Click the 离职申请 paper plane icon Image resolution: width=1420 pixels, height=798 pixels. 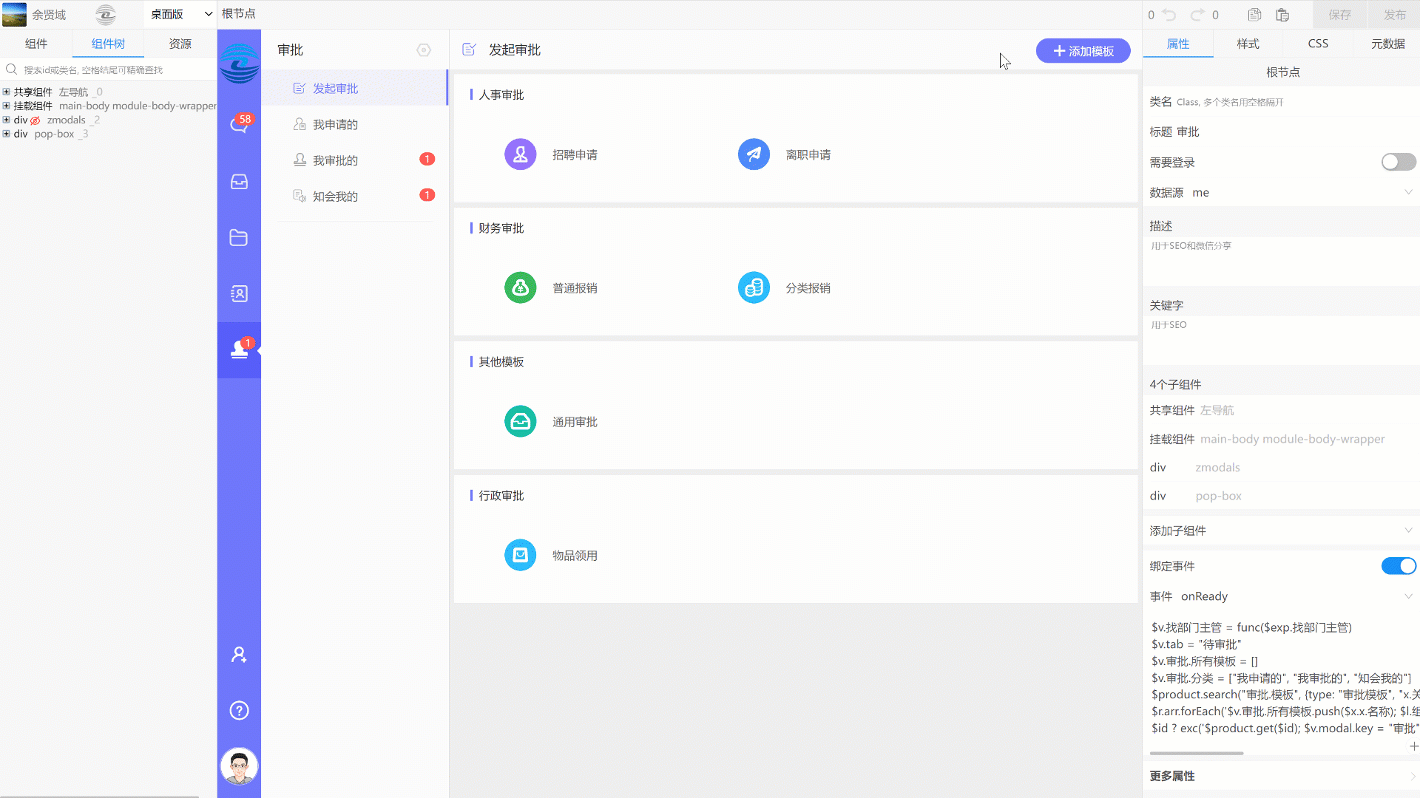click(754, 154)
